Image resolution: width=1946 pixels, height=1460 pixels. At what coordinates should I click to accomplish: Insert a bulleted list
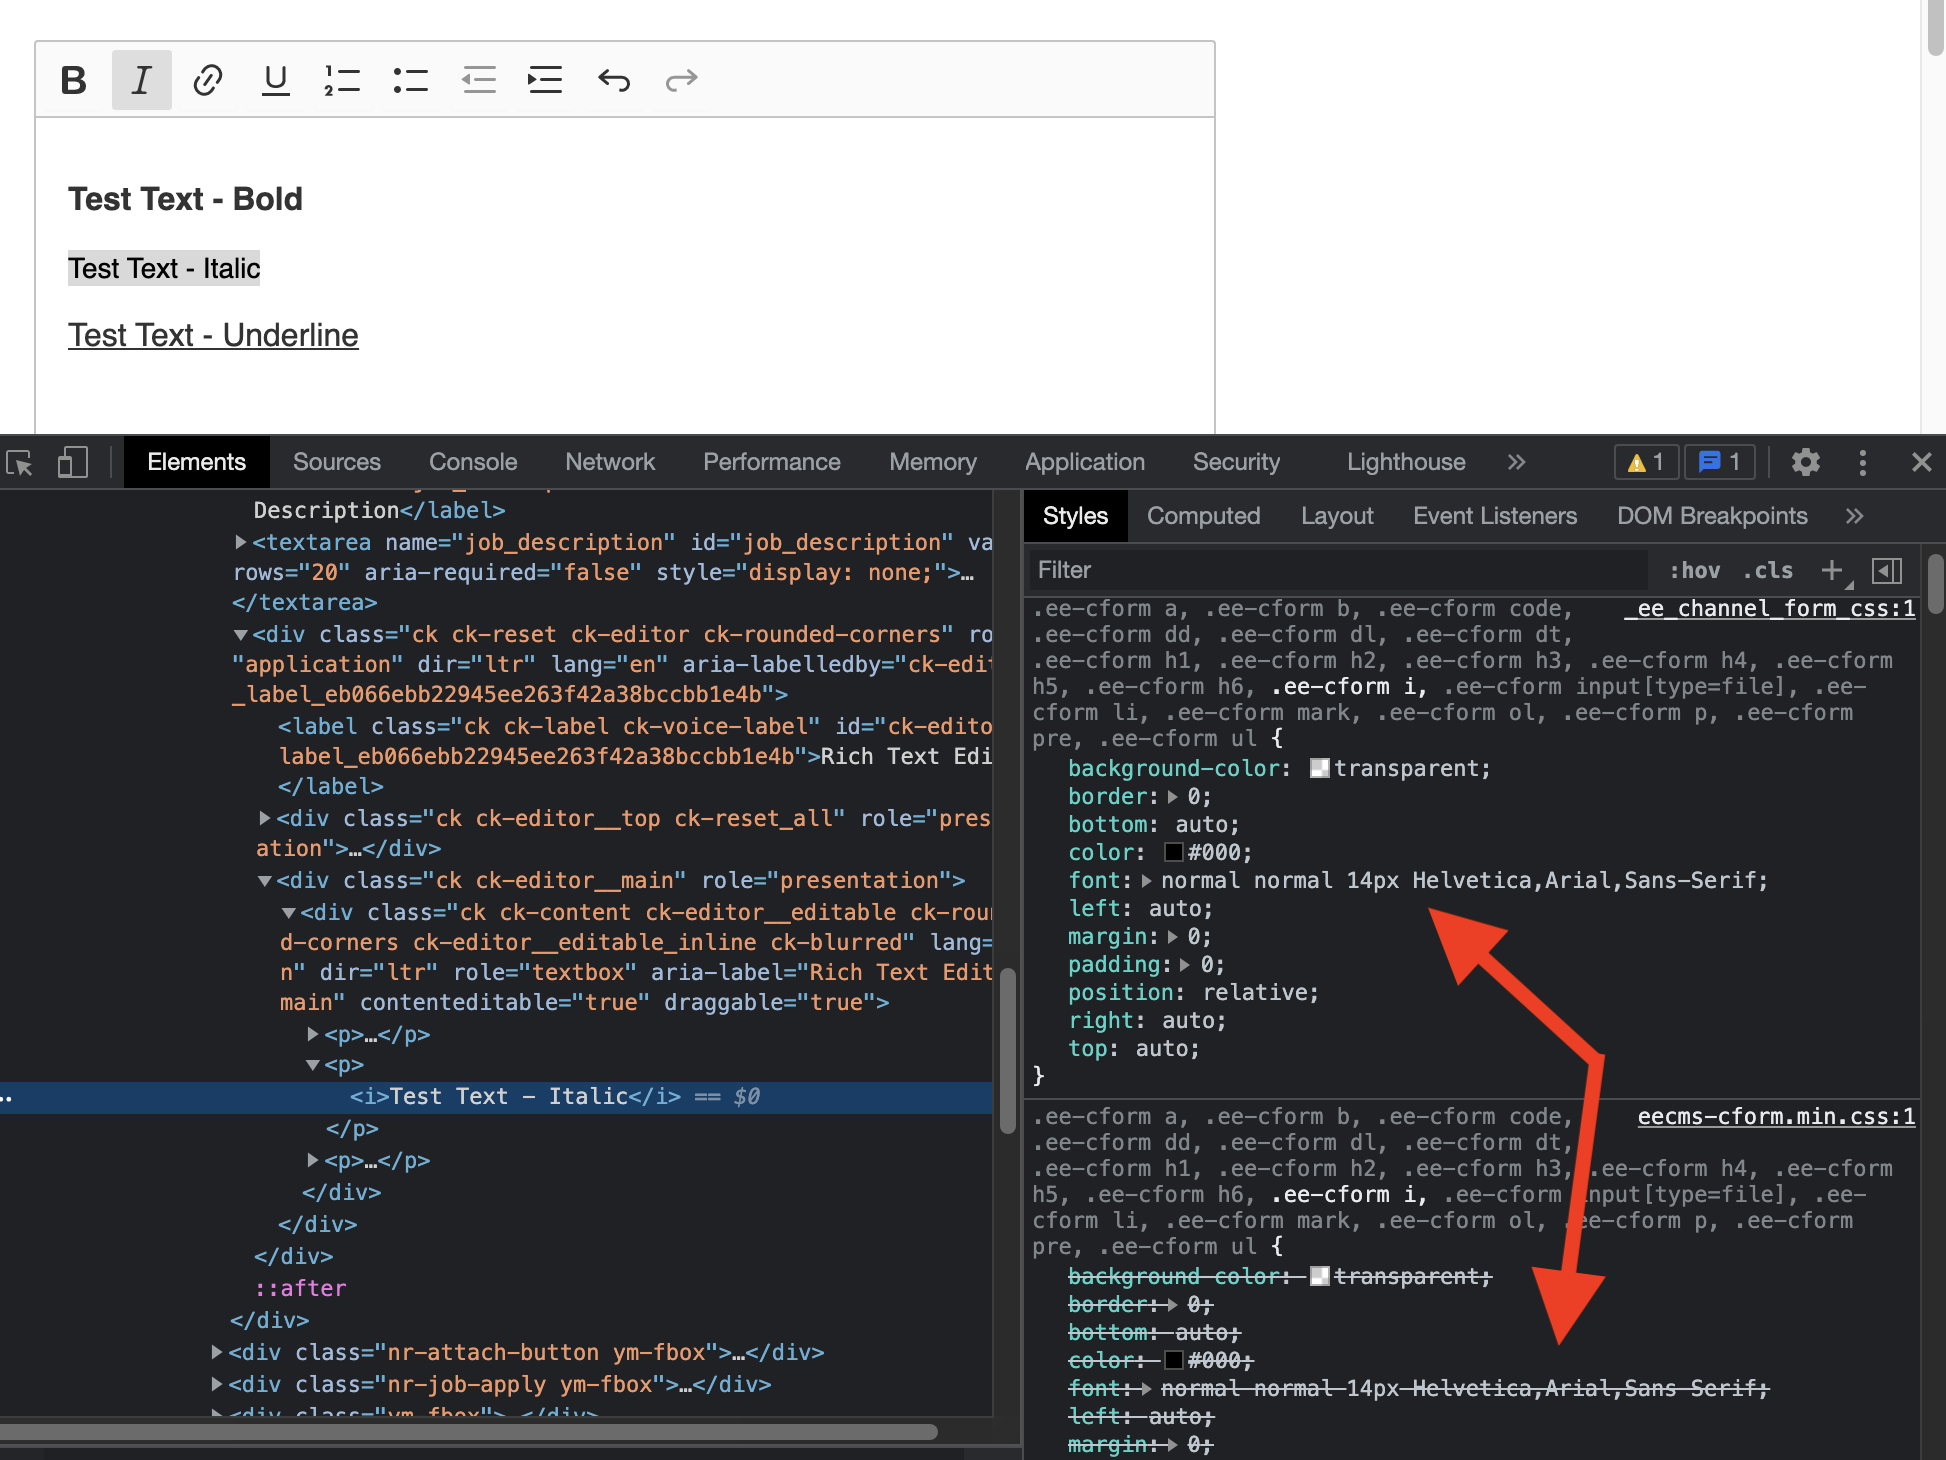[410, 80]
